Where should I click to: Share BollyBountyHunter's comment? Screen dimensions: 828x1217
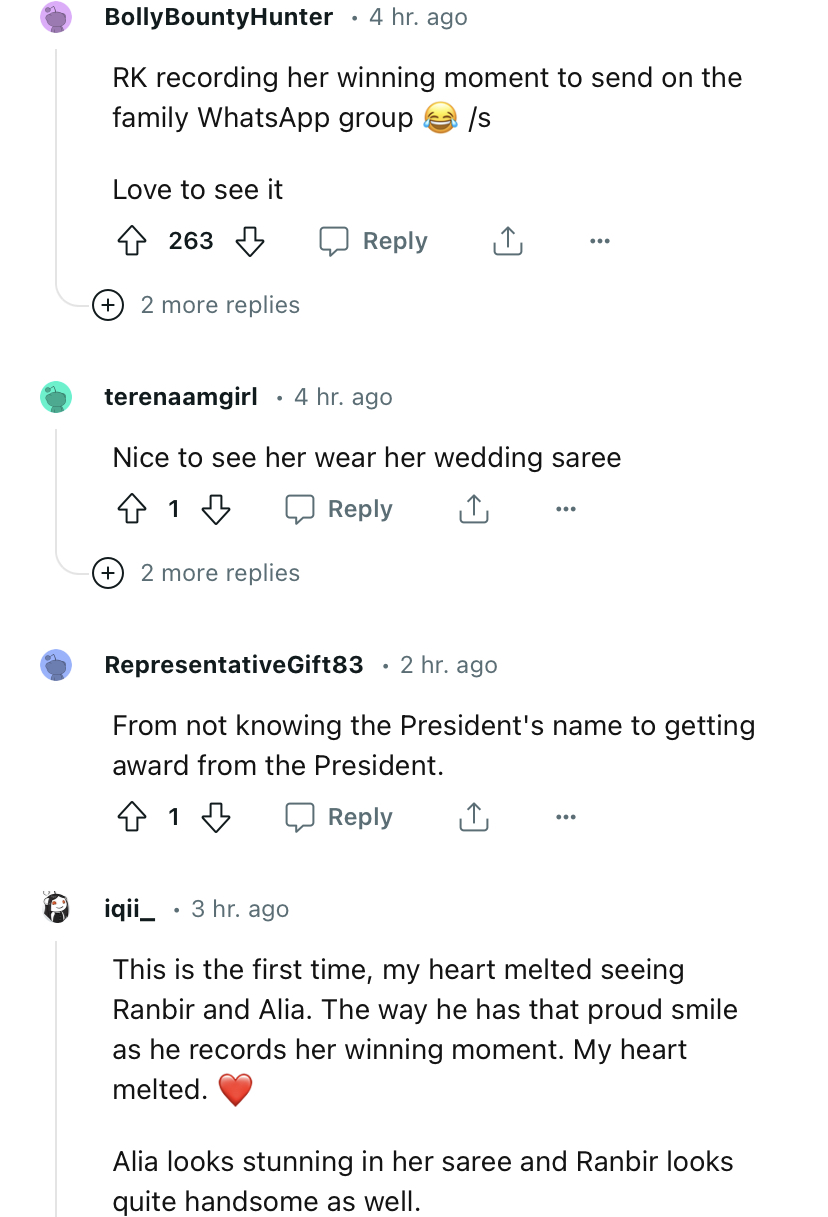(508, 241)
